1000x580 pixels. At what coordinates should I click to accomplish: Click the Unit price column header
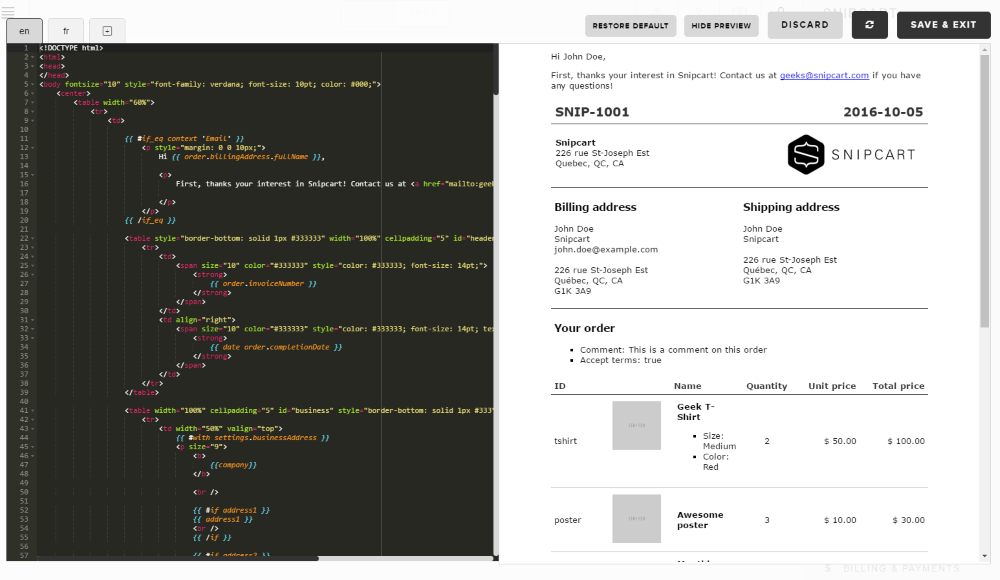tap(832, 386)
